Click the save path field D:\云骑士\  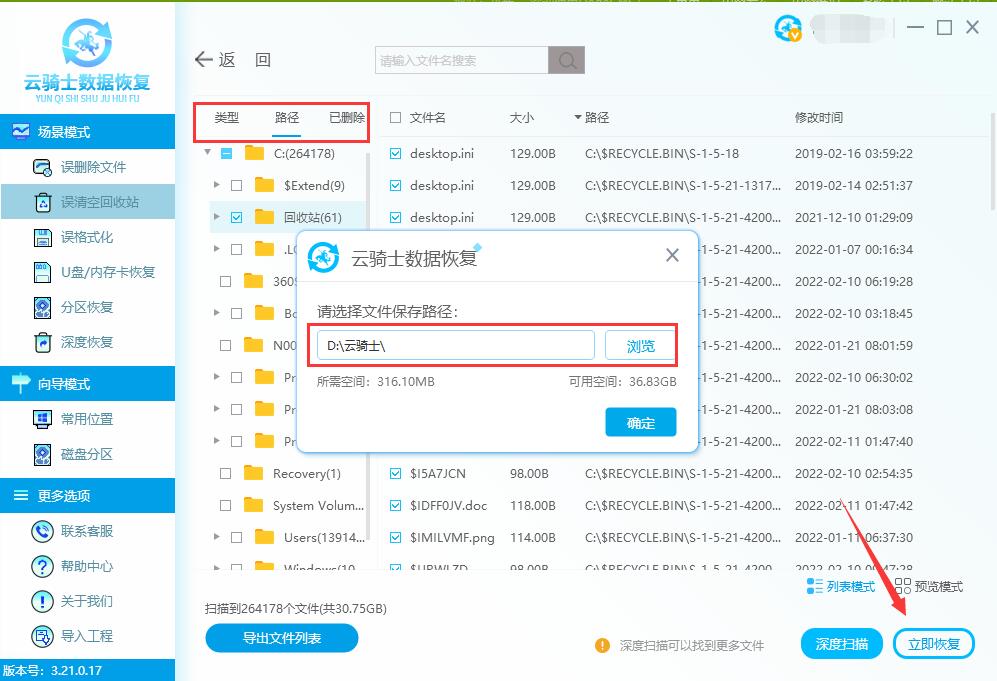(455, 346)
